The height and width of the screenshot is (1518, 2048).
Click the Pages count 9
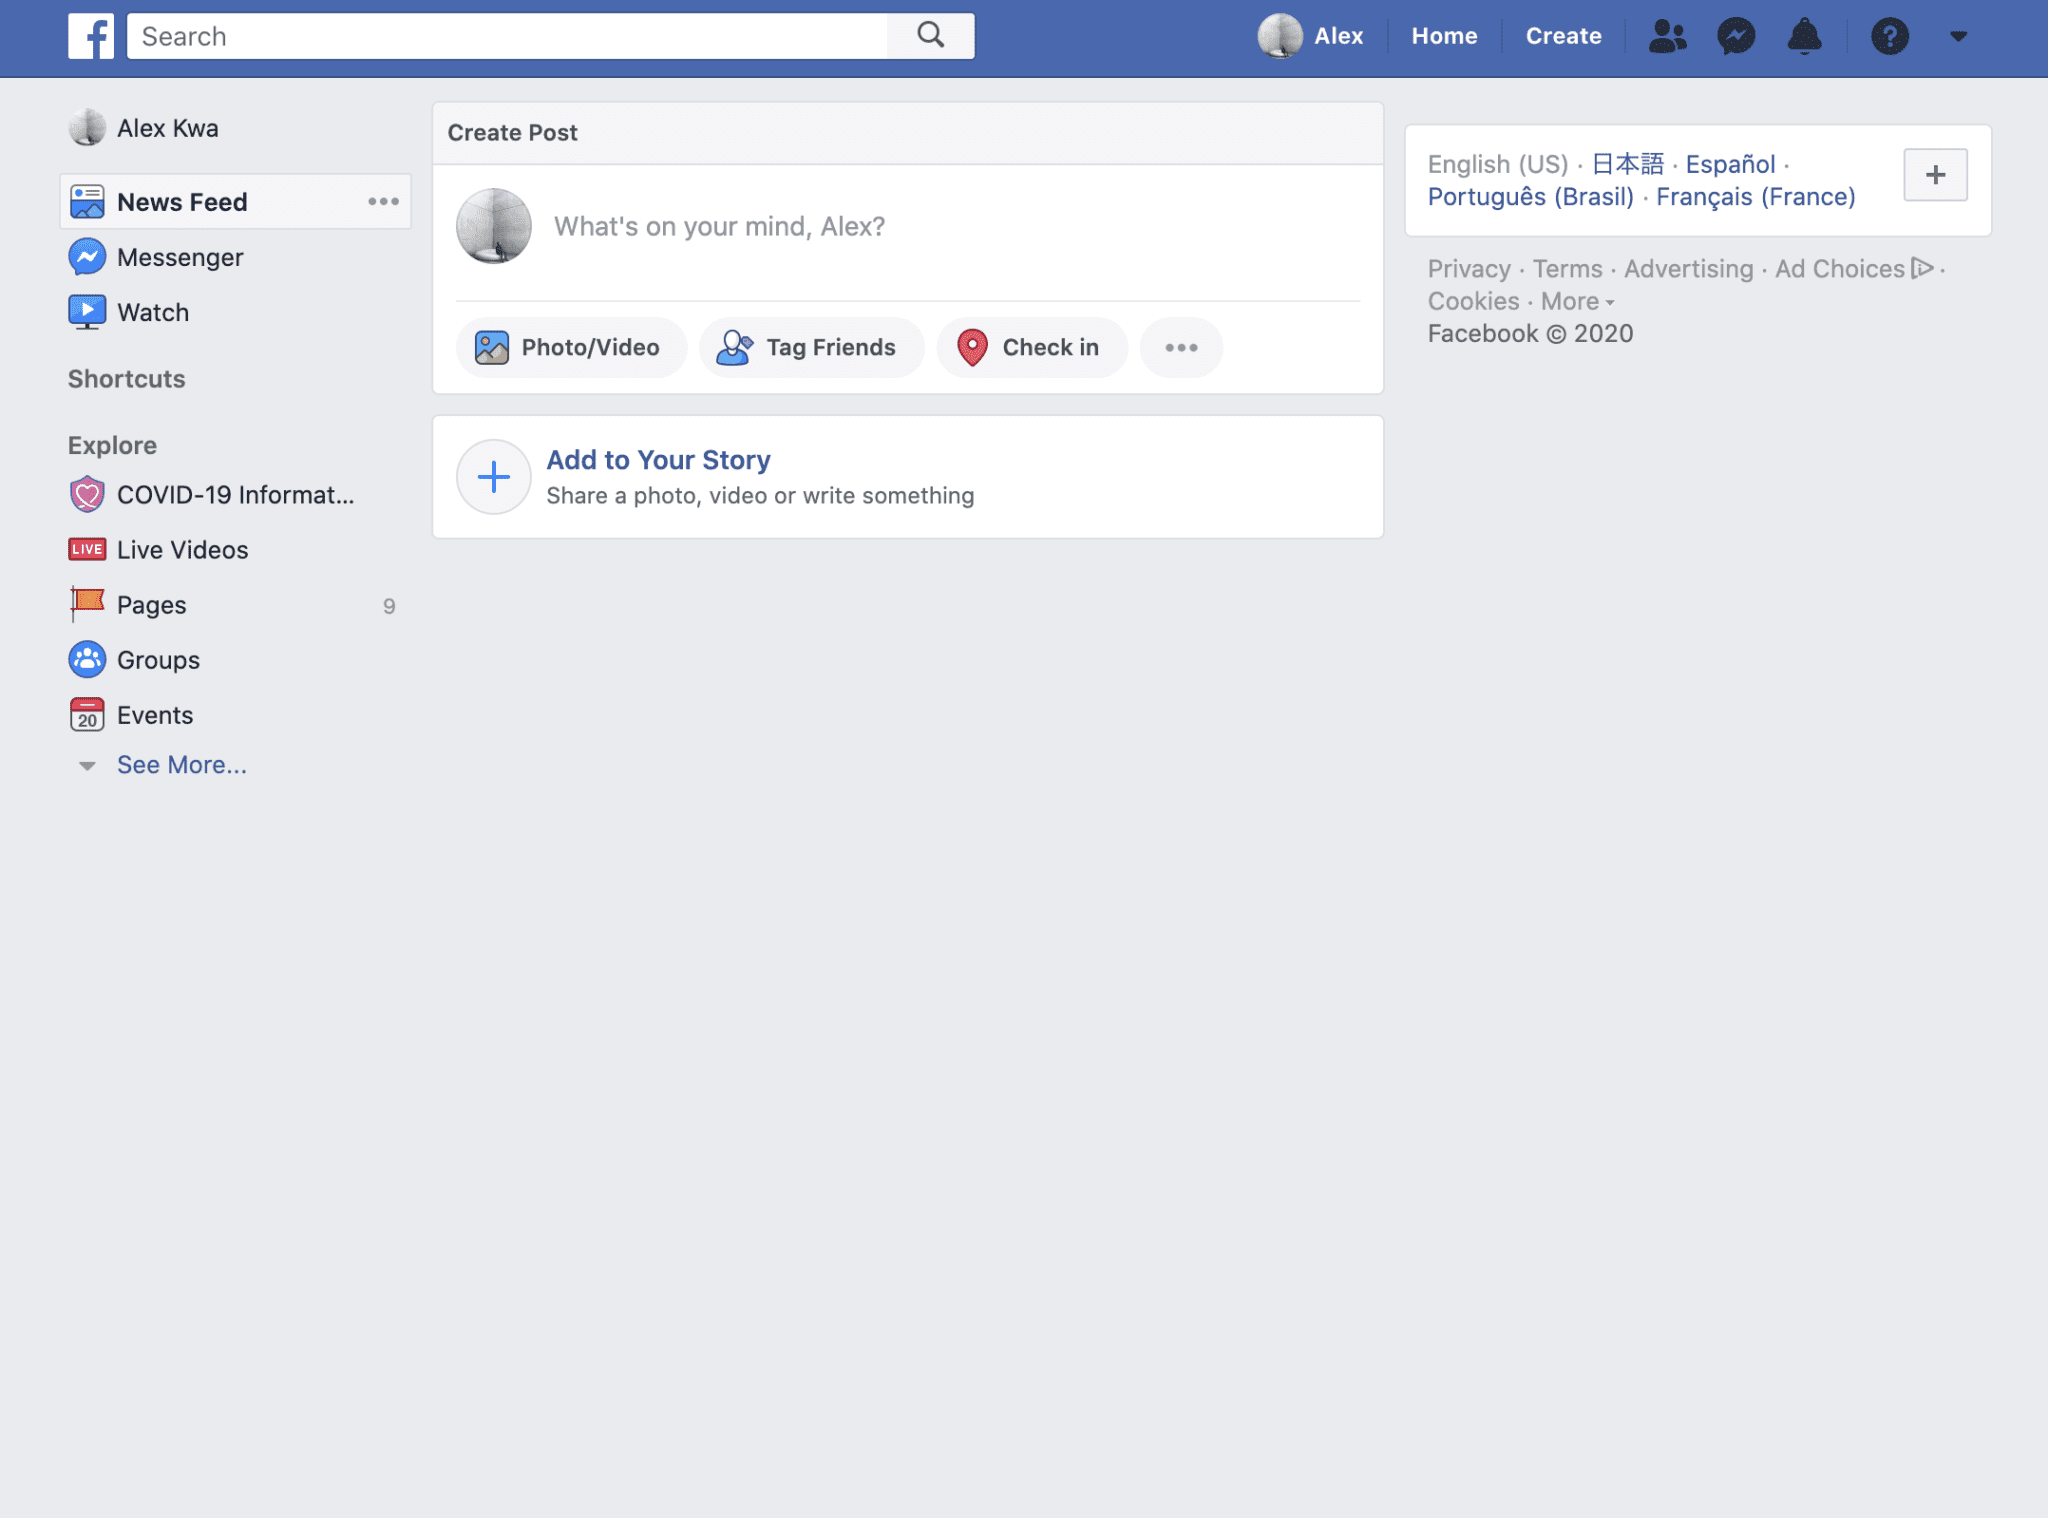coord(389,606)
